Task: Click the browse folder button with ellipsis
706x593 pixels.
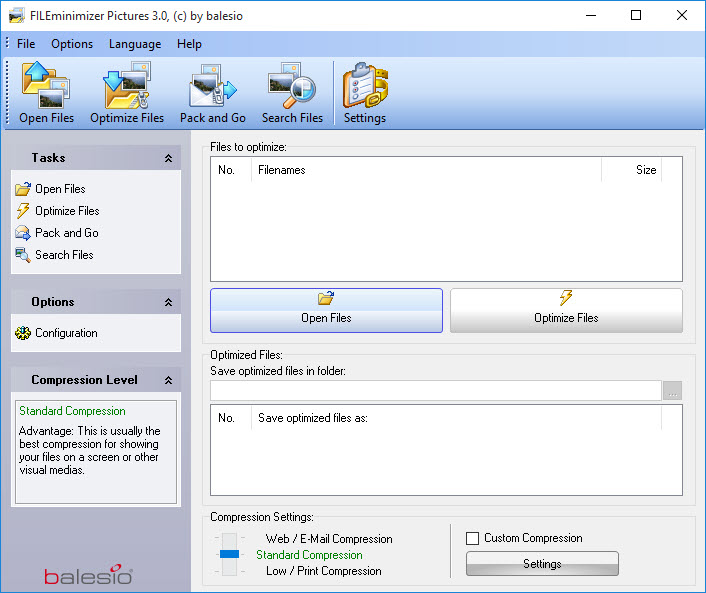Action: tap(673, 390)
